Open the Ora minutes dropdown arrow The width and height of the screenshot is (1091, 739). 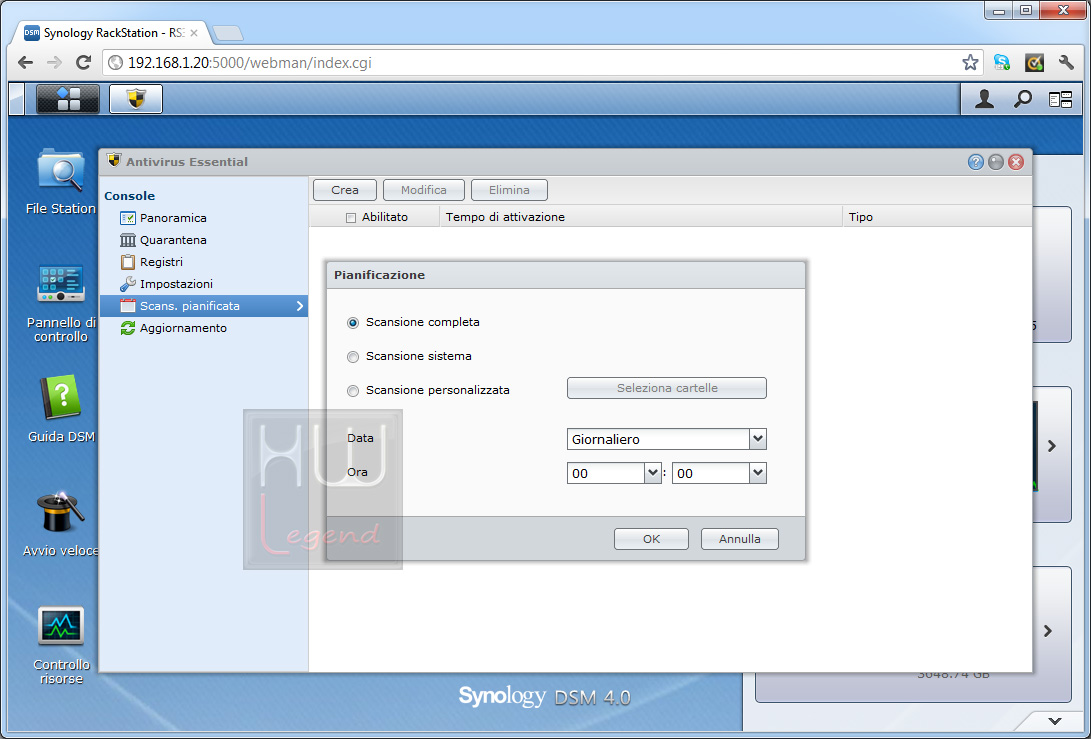click(x=758, y=473)
